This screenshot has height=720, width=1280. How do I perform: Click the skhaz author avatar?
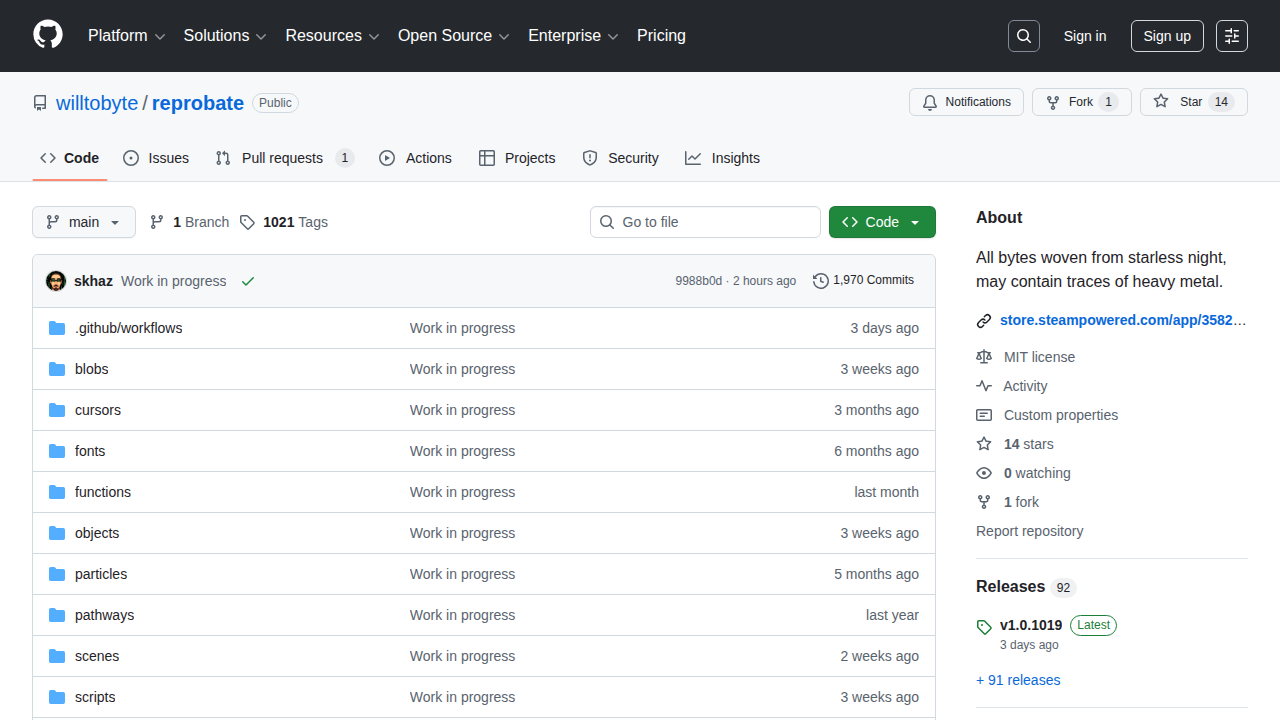point(56,281)
